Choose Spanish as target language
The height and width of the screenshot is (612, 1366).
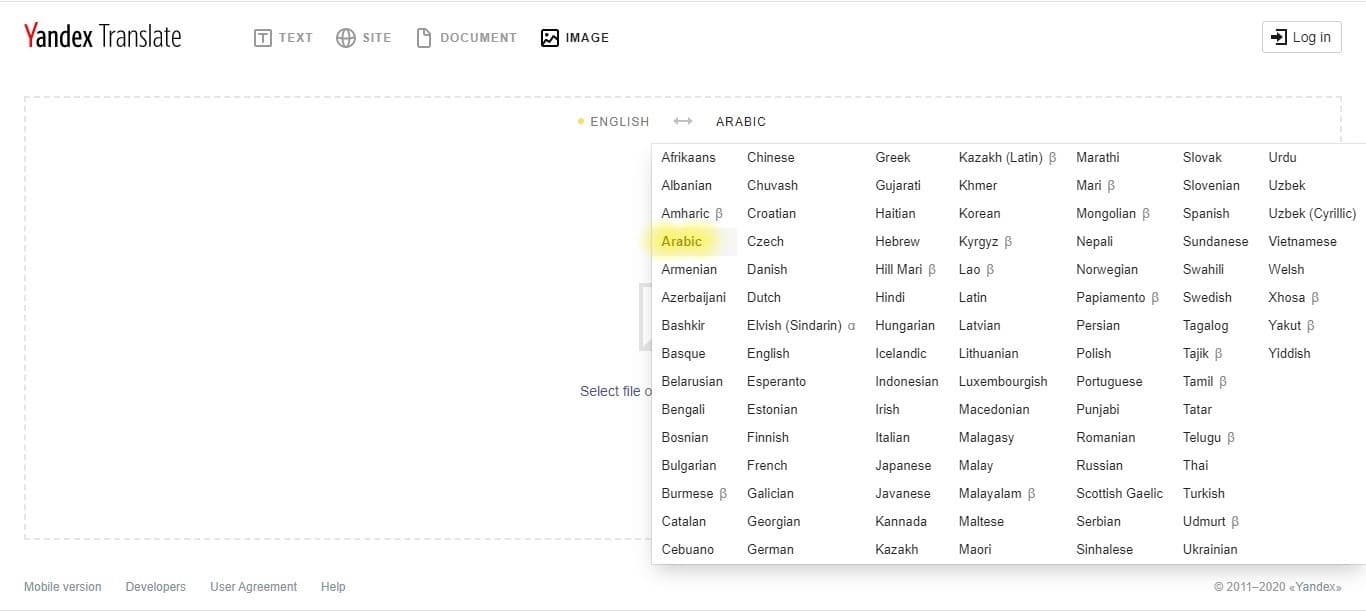[x=1206, y=213]
